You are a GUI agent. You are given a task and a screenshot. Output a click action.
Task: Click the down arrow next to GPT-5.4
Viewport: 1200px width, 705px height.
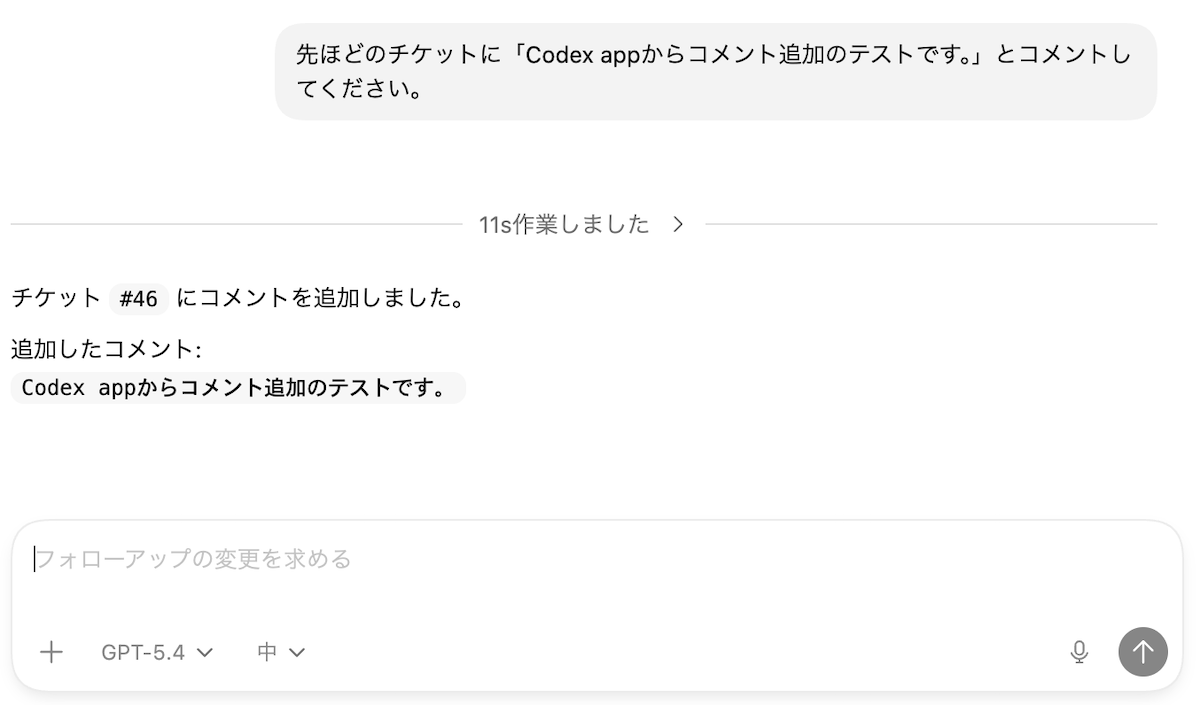pos(205,653)
